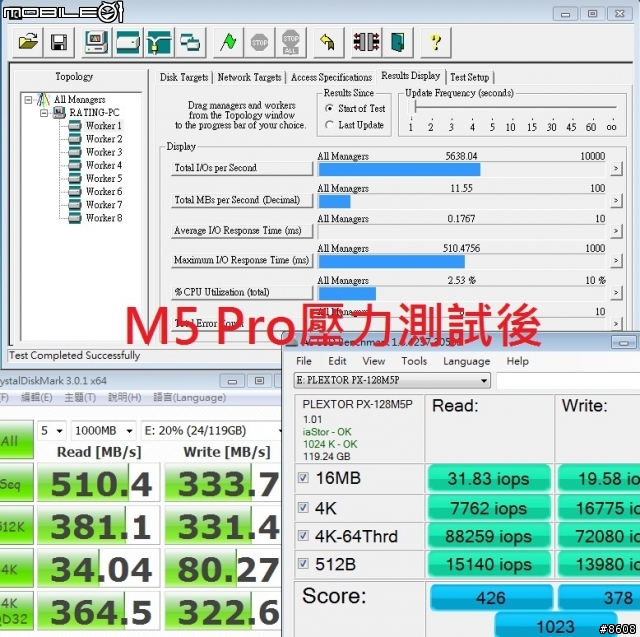Select Worker 6 in Topology tree
This screenshot has width=640, height=637.
pos(104,191)
